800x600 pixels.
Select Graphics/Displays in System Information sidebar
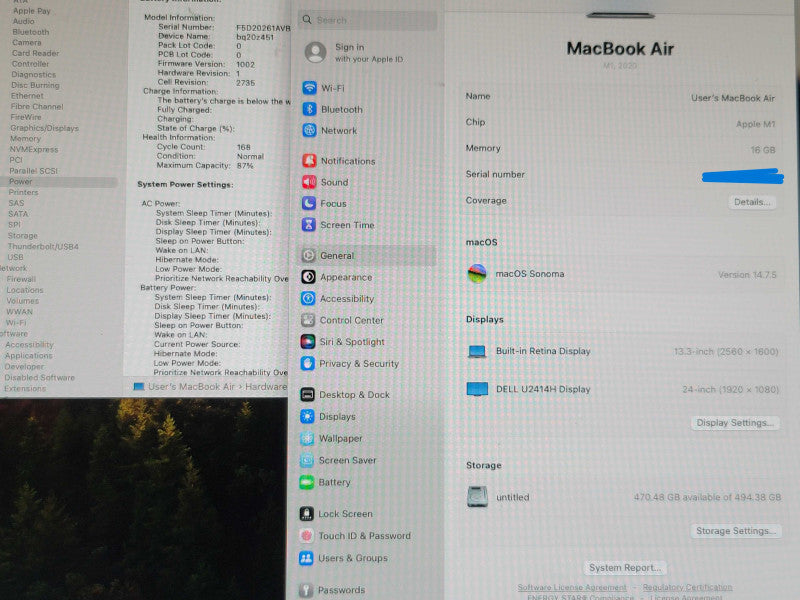click(44, 128)
